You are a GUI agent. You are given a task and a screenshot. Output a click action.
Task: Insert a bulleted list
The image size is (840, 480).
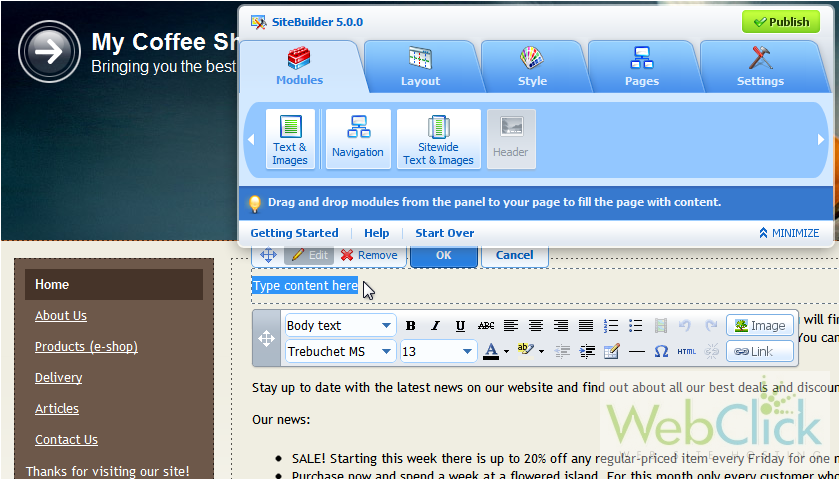tap(636, 326)
